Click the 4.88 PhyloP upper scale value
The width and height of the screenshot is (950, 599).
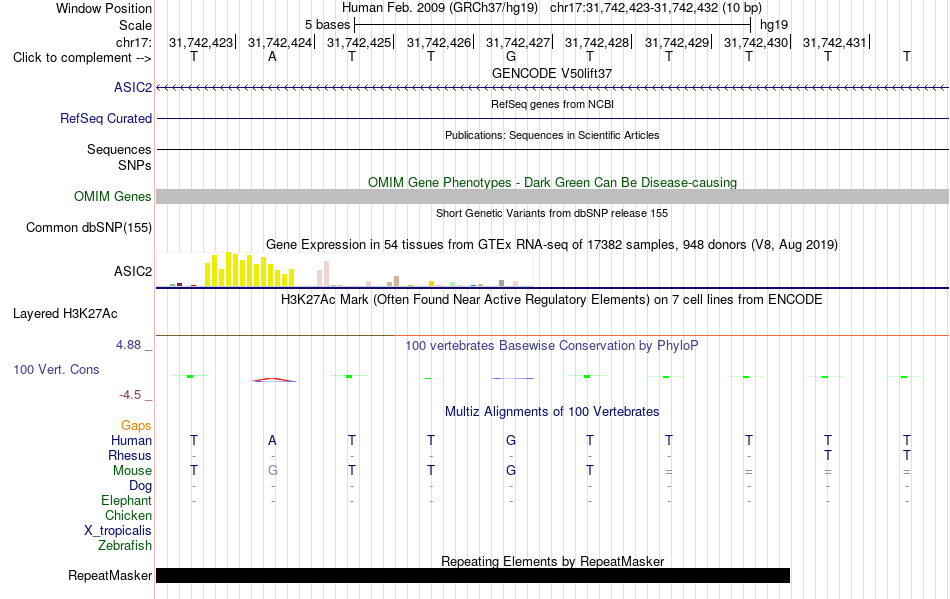[x=128, y=345]
